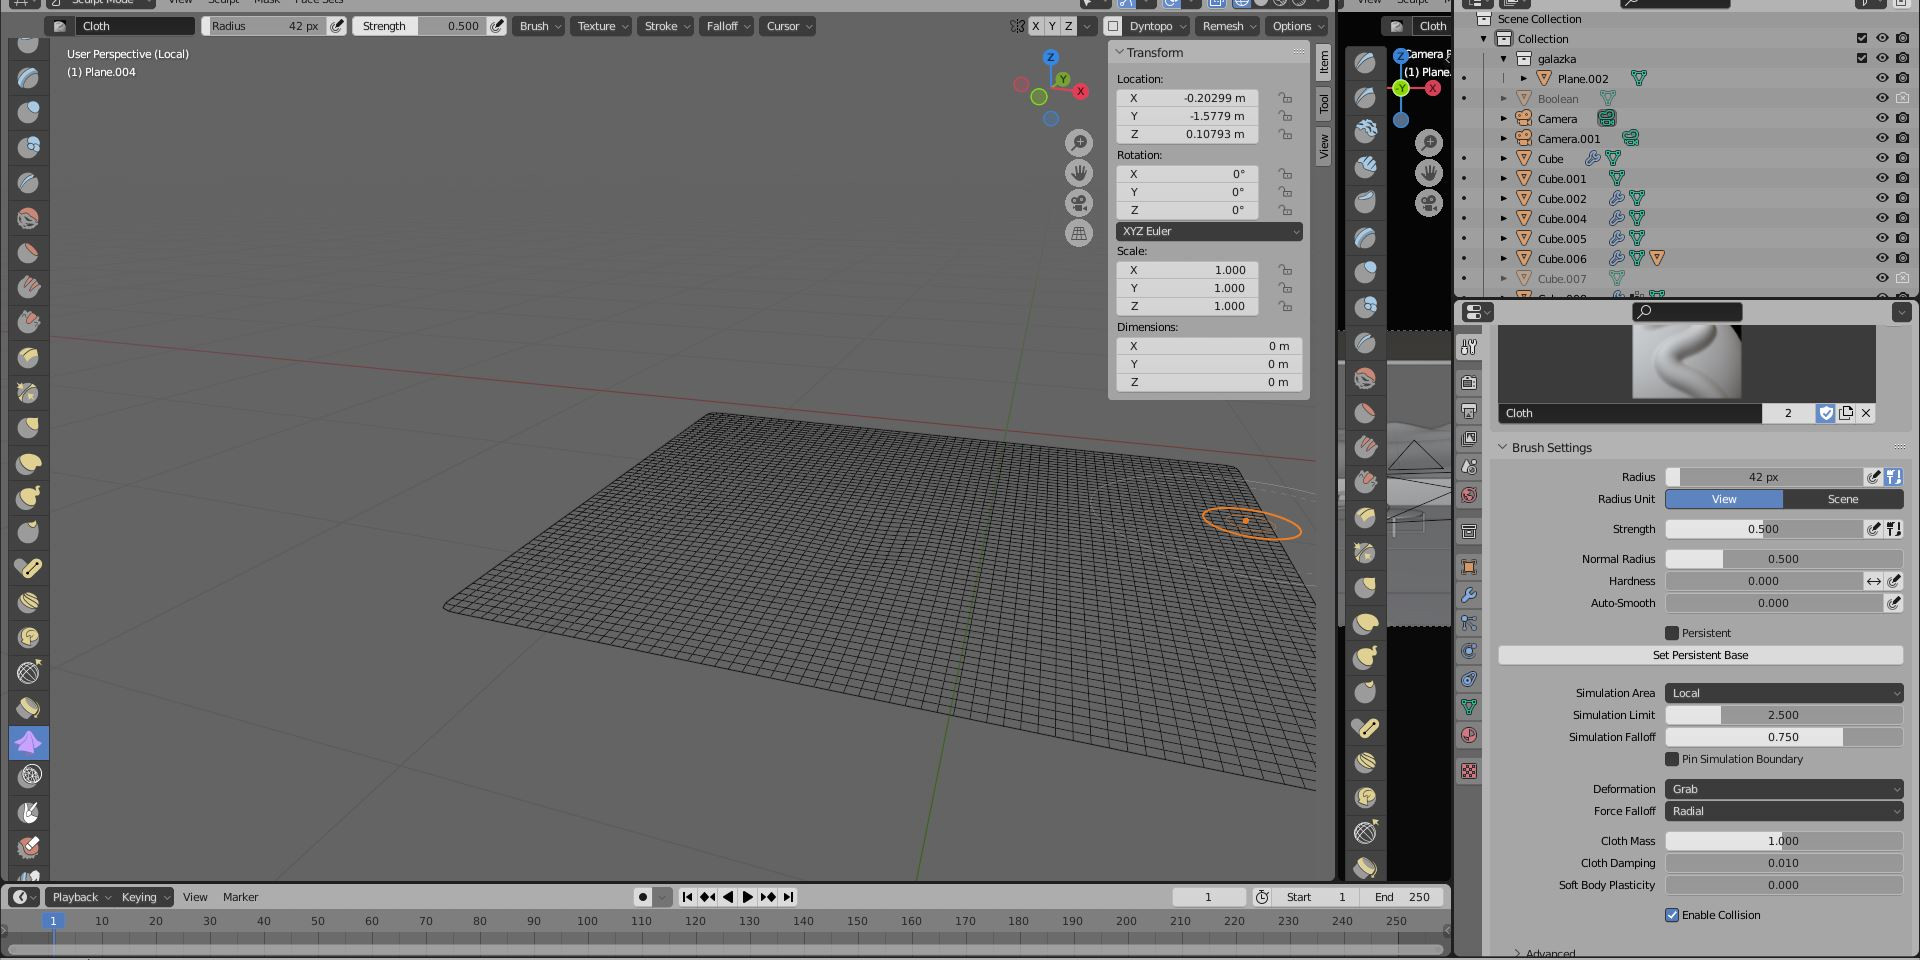Select the Fill brush in main viewport toolbar

[29, 288]
